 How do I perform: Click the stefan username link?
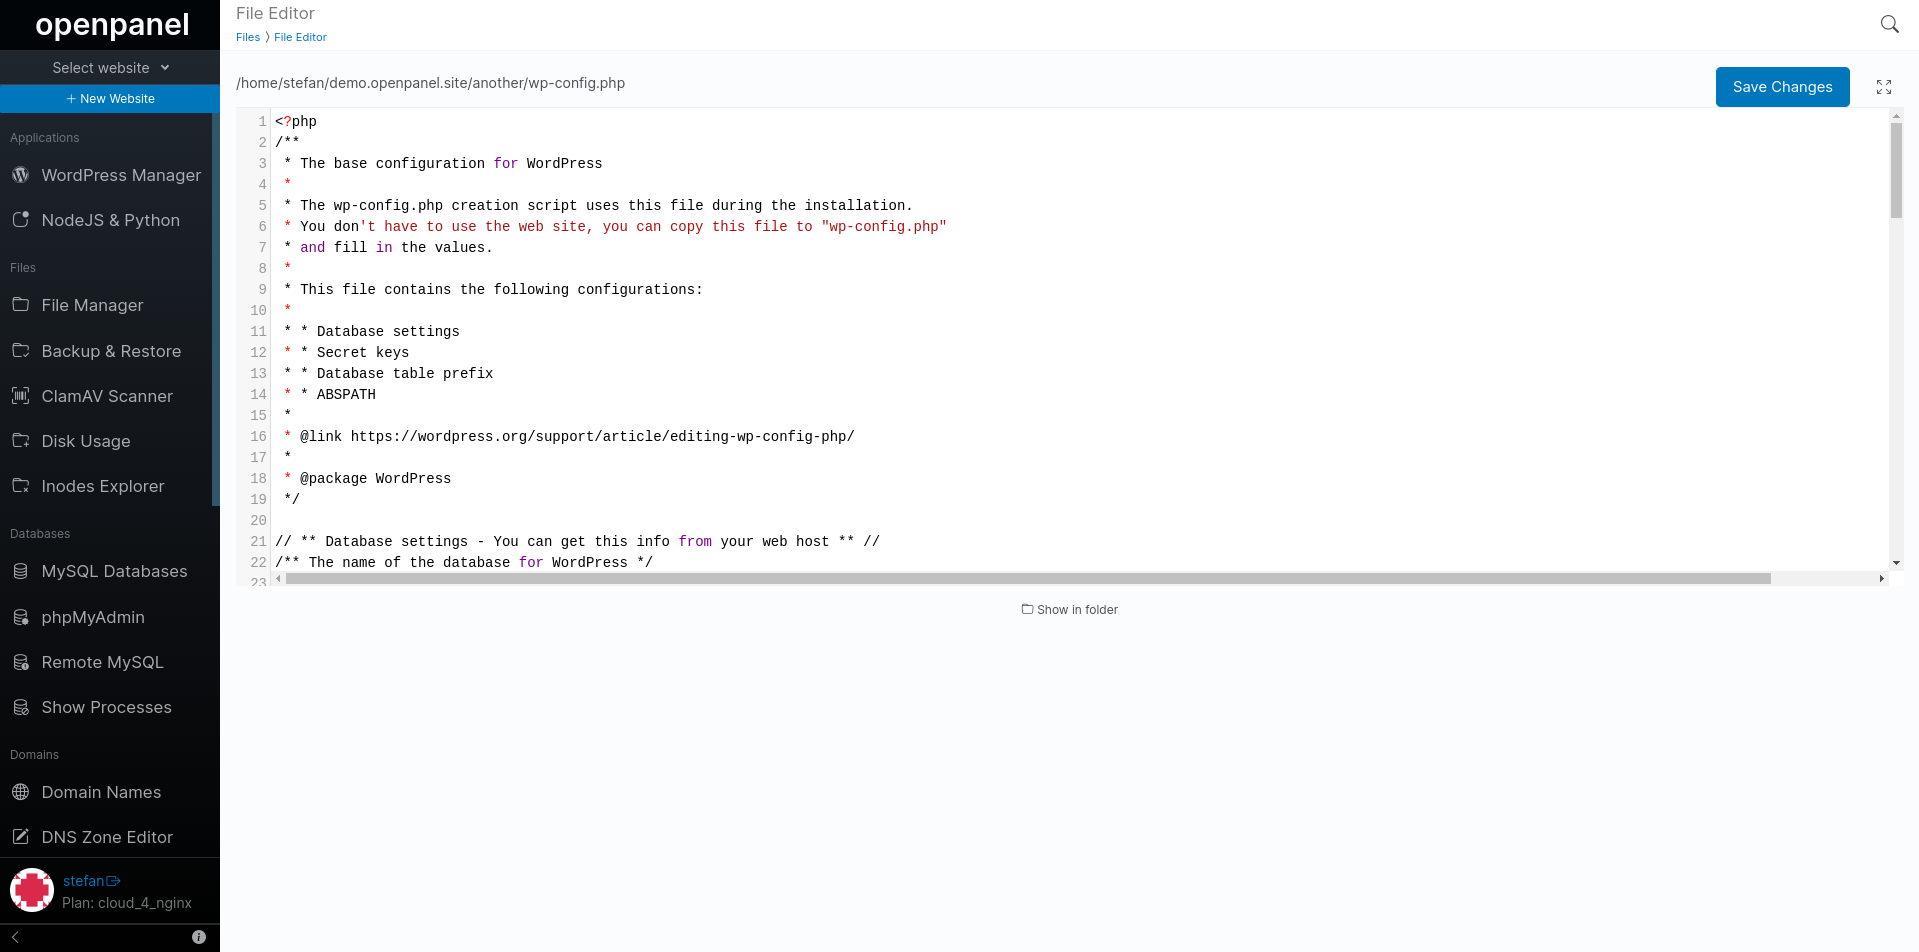84,881
